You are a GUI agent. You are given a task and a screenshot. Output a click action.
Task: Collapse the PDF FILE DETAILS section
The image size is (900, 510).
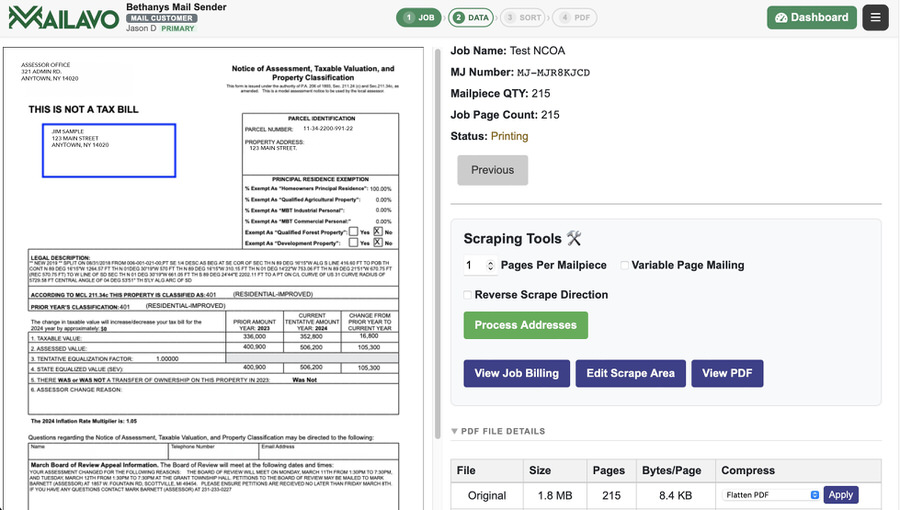[x=498, y=431]
